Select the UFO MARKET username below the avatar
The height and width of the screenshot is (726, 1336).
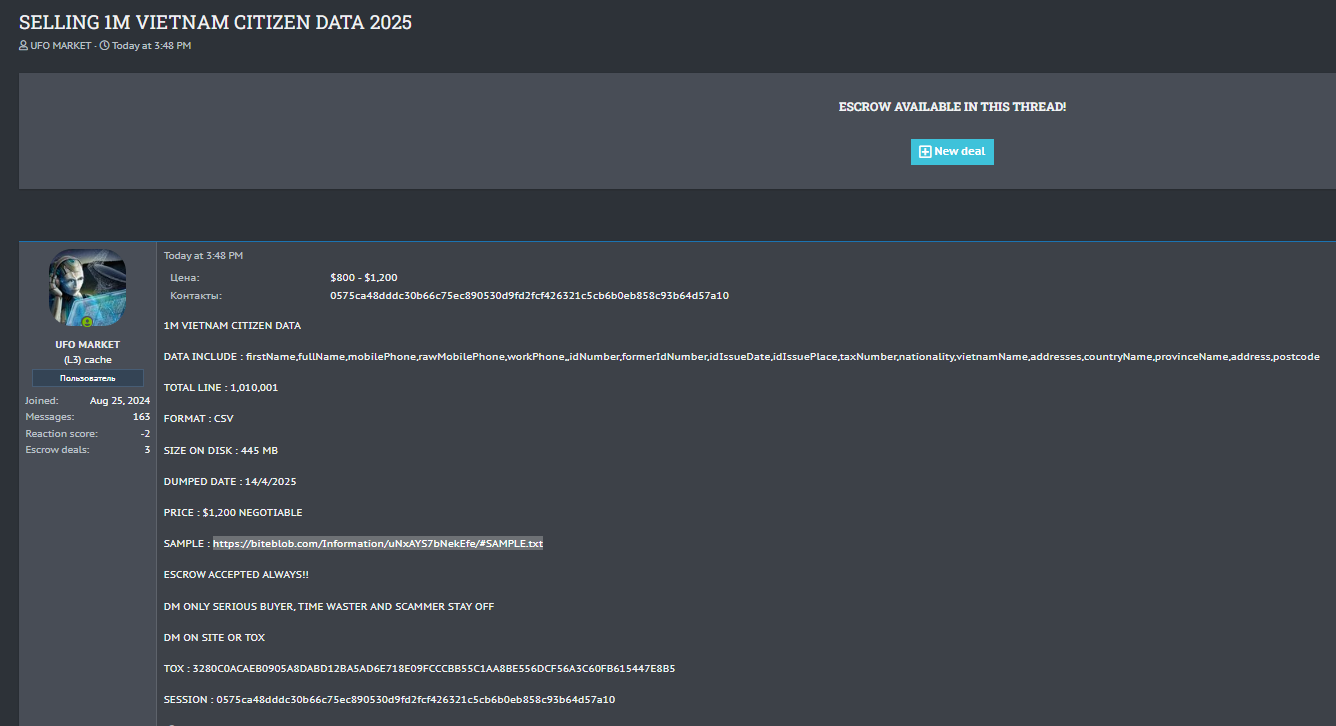pos(87,345)
